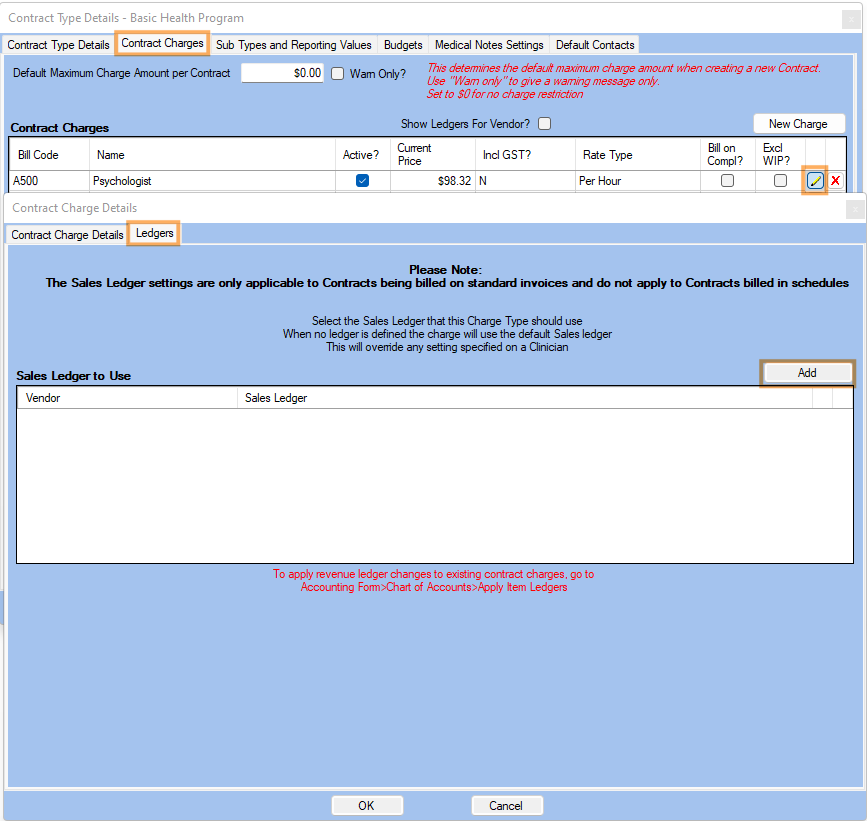Uncheck the Active? checkbox for Psychologist

362,180
